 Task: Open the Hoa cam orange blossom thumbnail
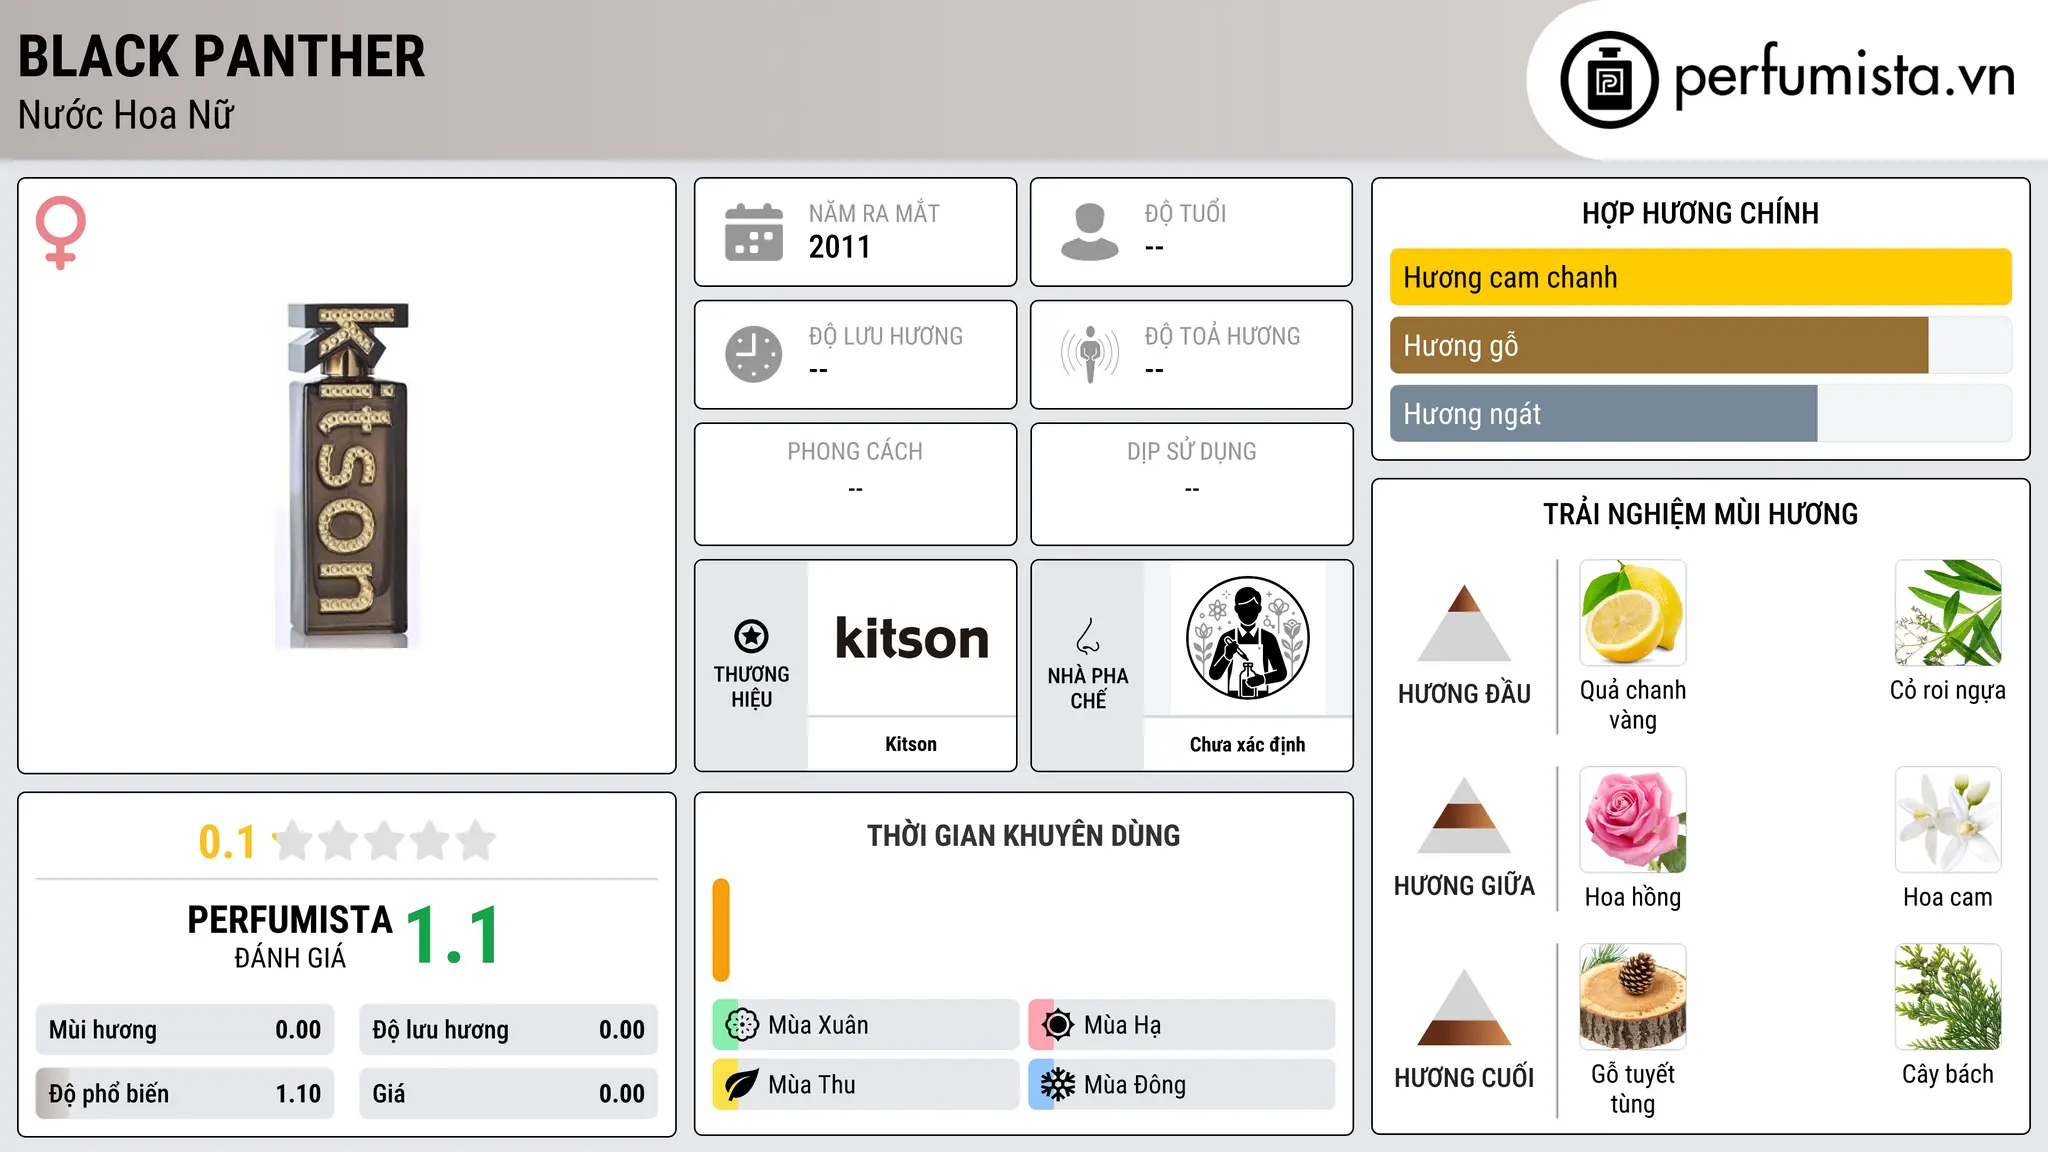coord(1948,820)
